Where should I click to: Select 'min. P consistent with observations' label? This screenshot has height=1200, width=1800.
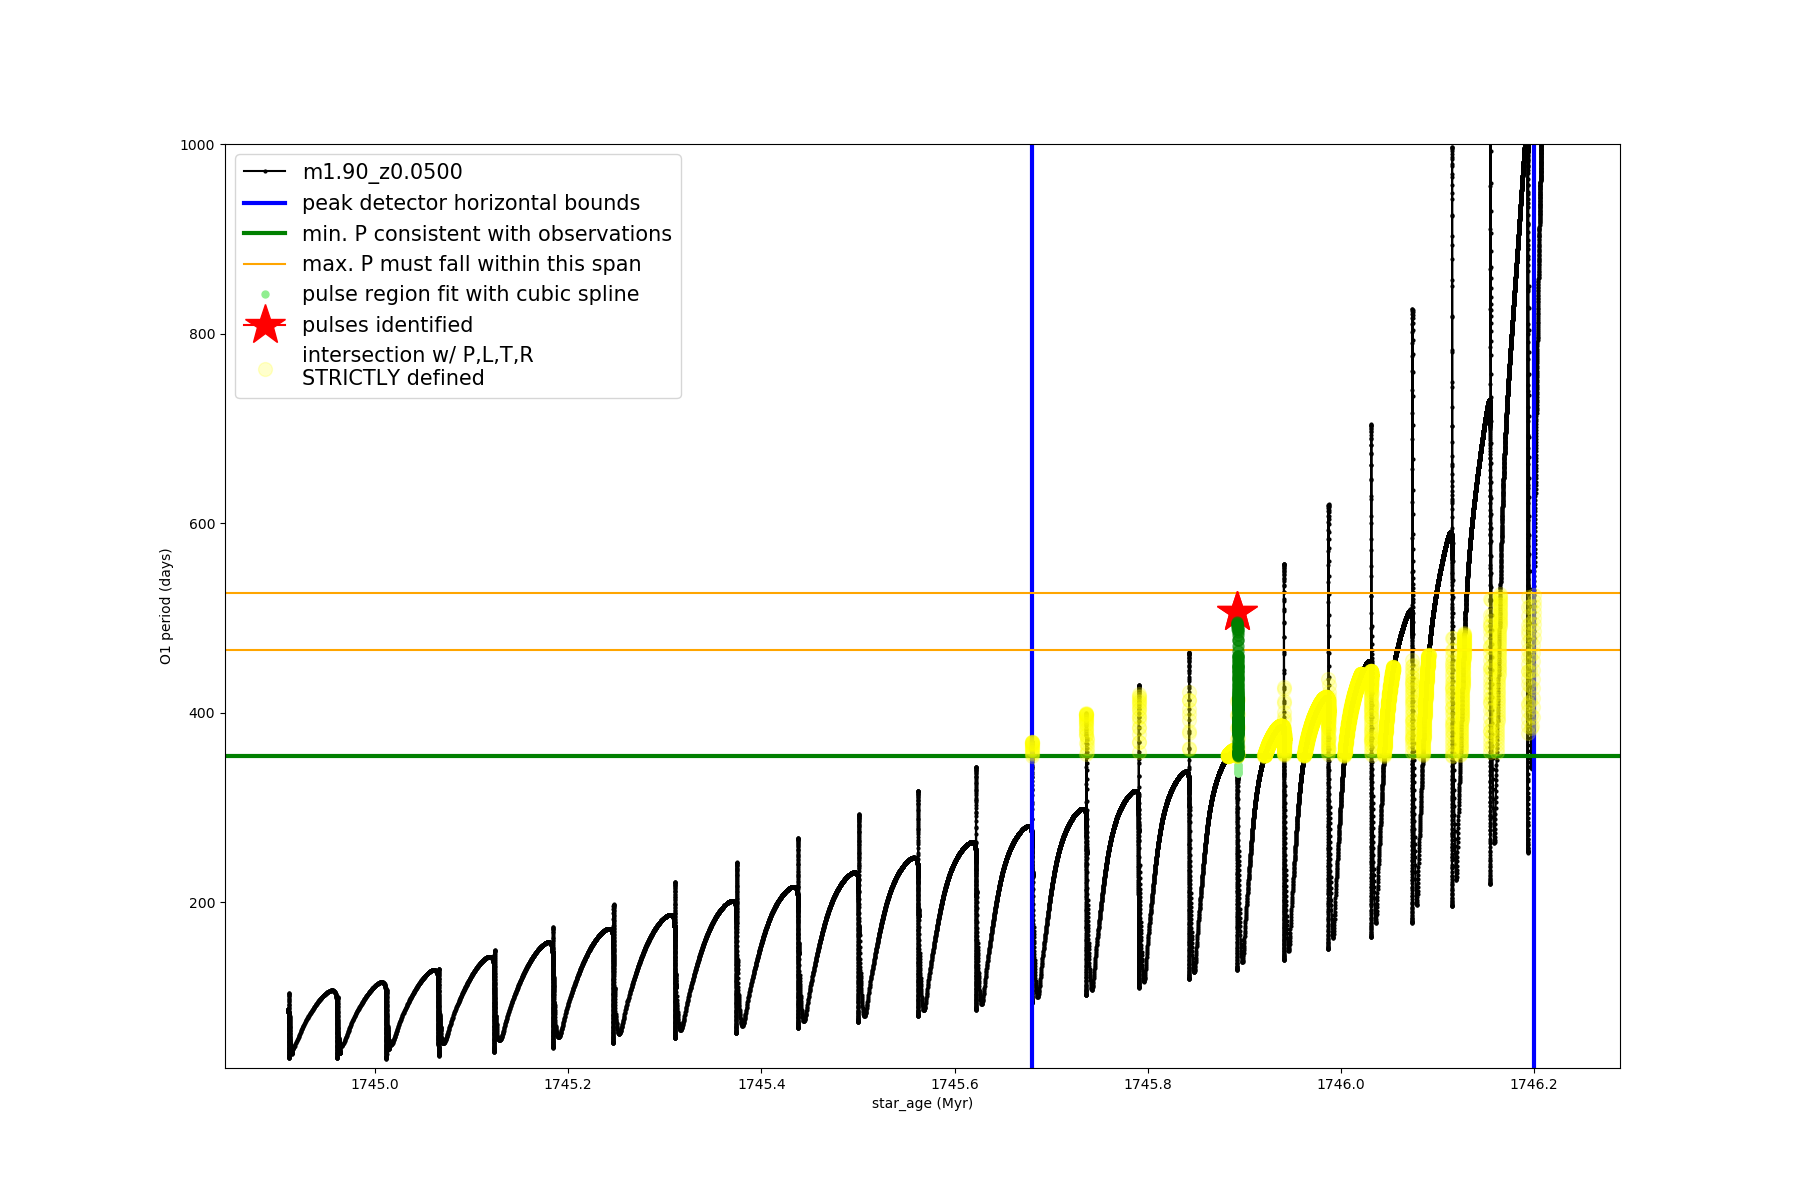[x=487, y=234]
